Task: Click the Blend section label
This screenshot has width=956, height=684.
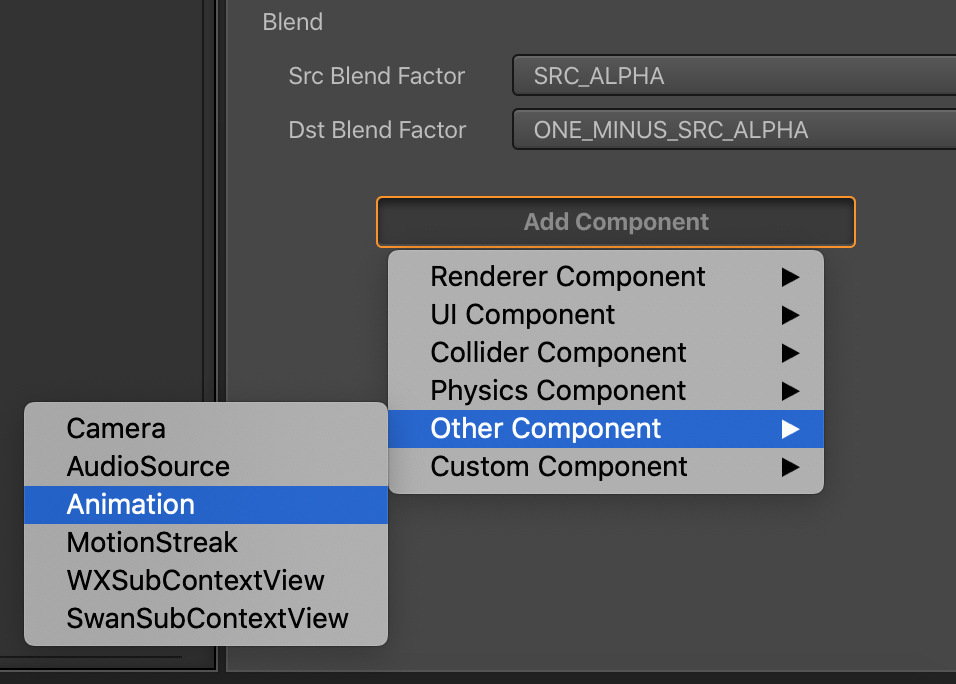Action: (293, 22)
